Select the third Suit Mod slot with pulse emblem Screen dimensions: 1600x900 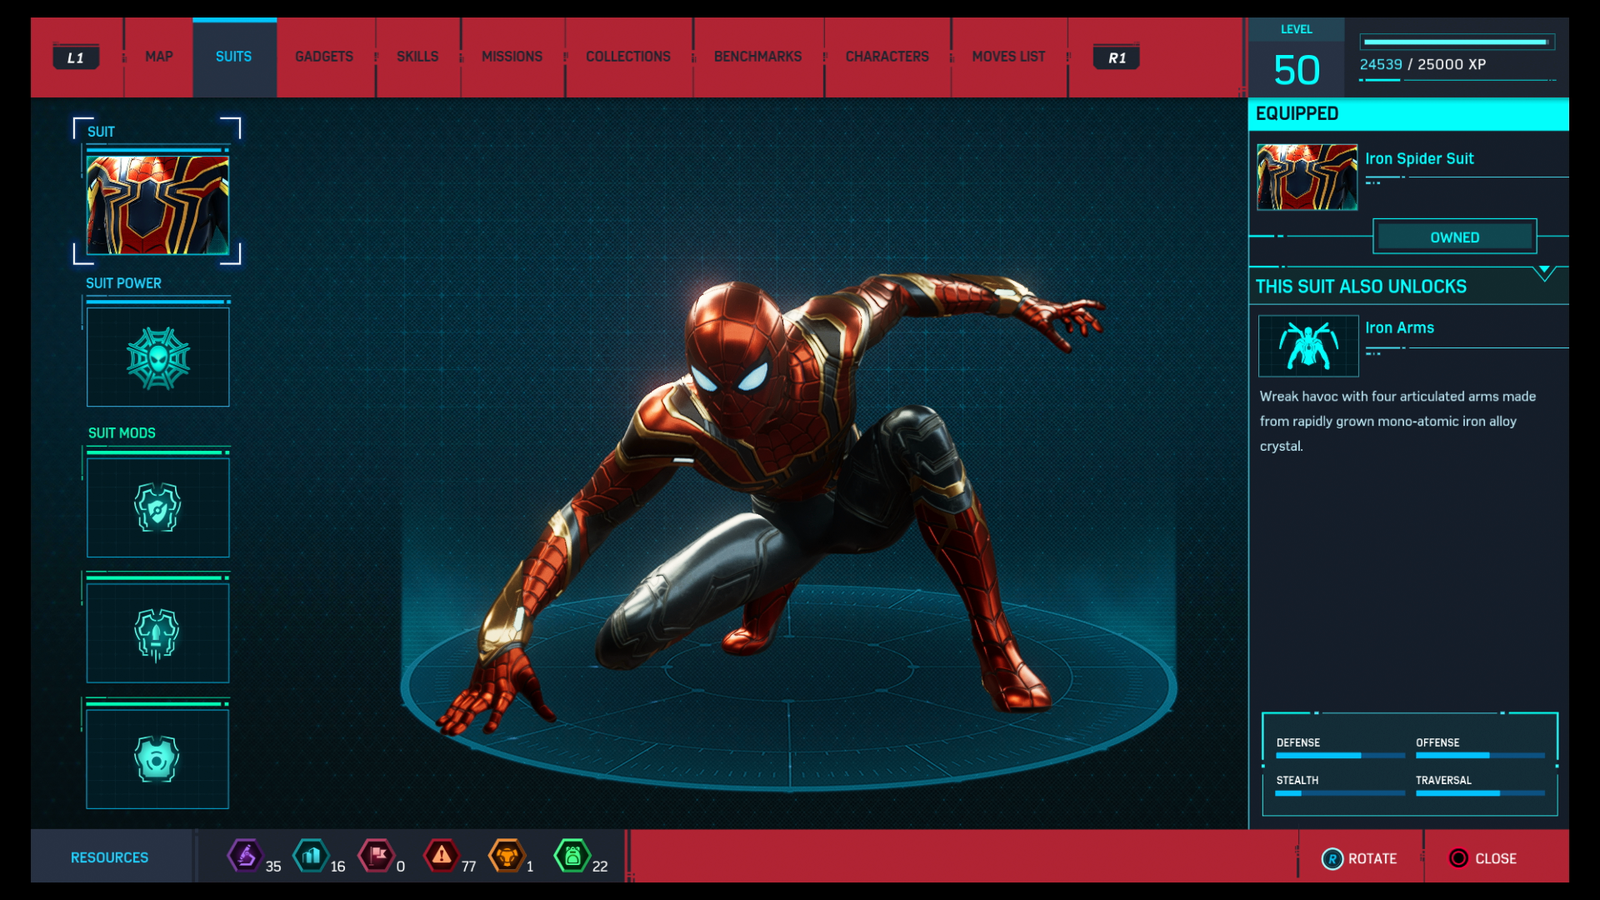click(158, 759)
